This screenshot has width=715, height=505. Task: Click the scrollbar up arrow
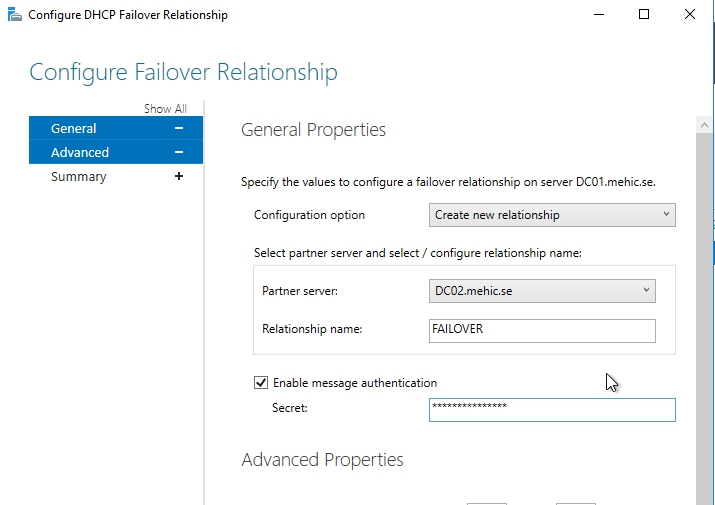click(x=705, y=123)
